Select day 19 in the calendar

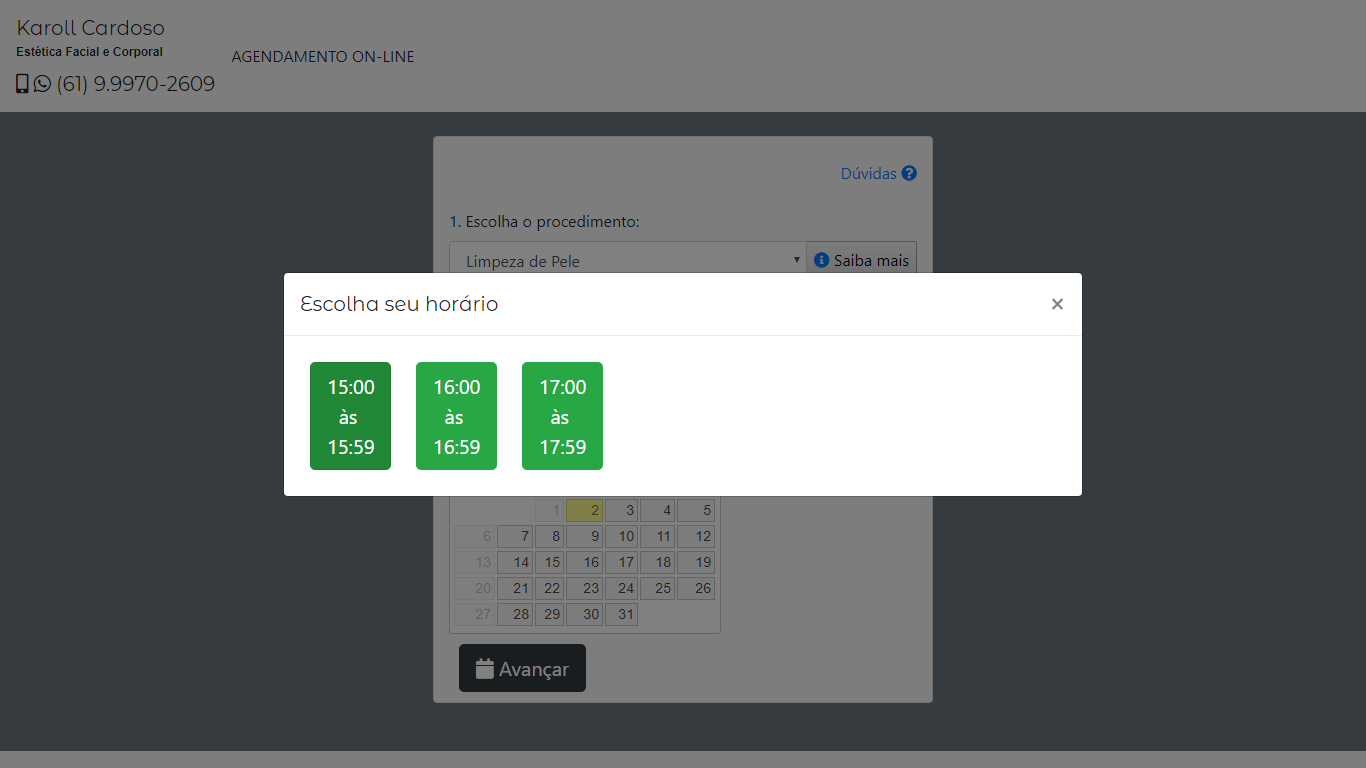tap(696, 563)
